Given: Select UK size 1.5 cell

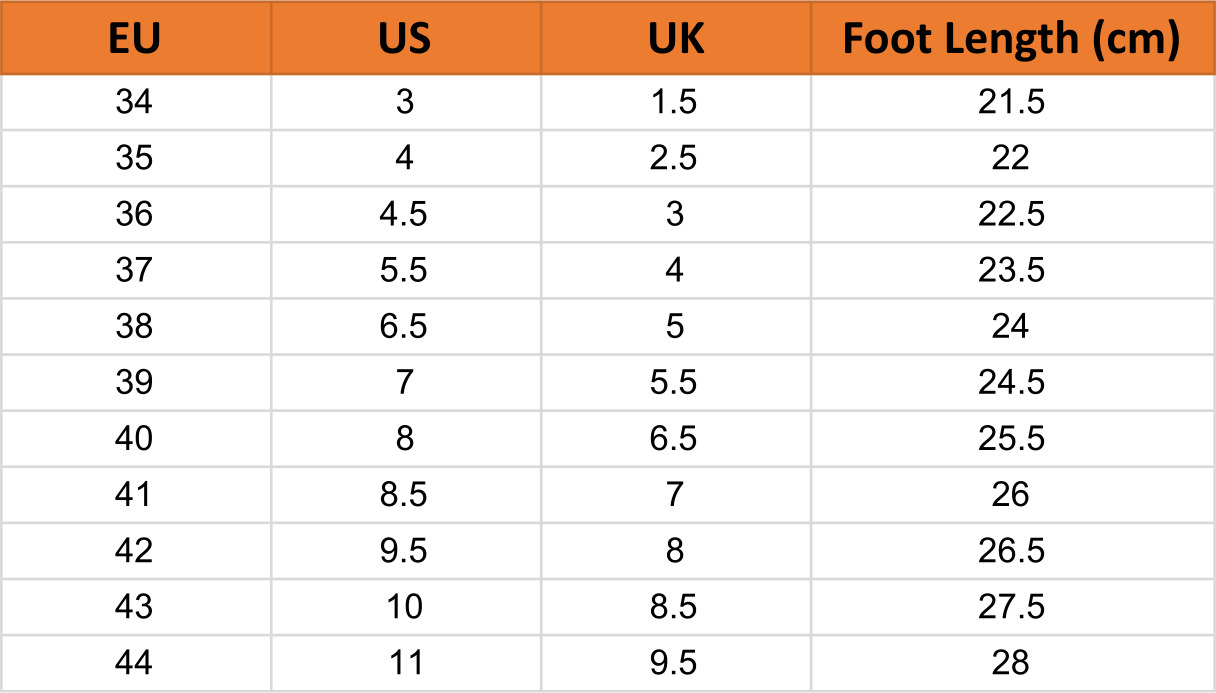Looking at the screenshot, I should tap(675, 102).
